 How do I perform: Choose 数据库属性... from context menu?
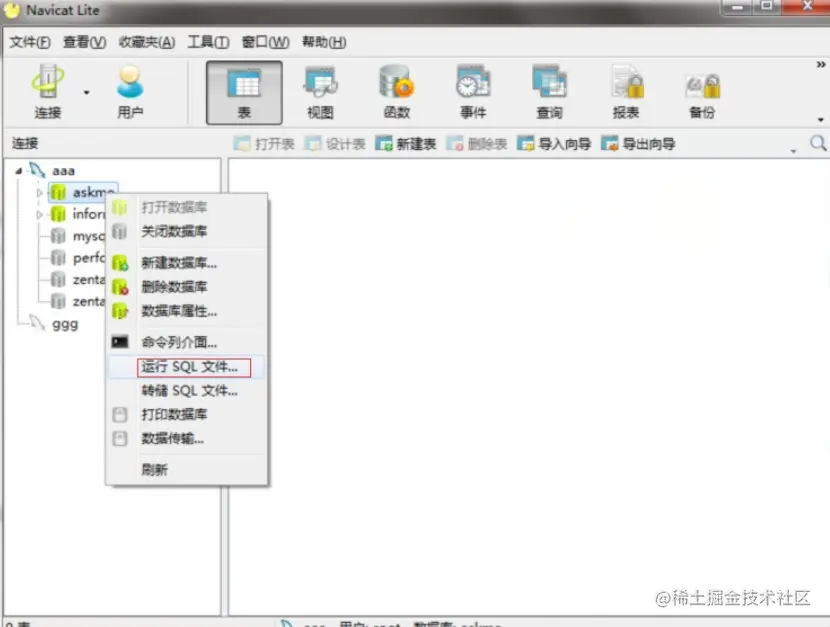[186, 311]
